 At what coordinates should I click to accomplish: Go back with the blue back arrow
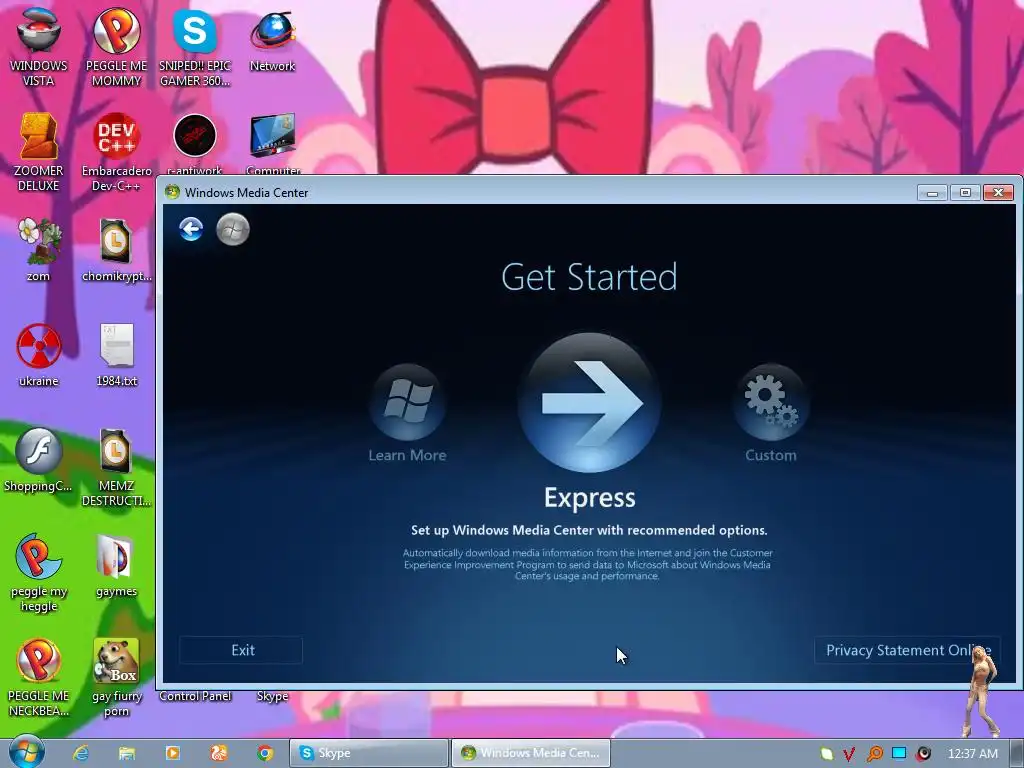coord(191,229)
